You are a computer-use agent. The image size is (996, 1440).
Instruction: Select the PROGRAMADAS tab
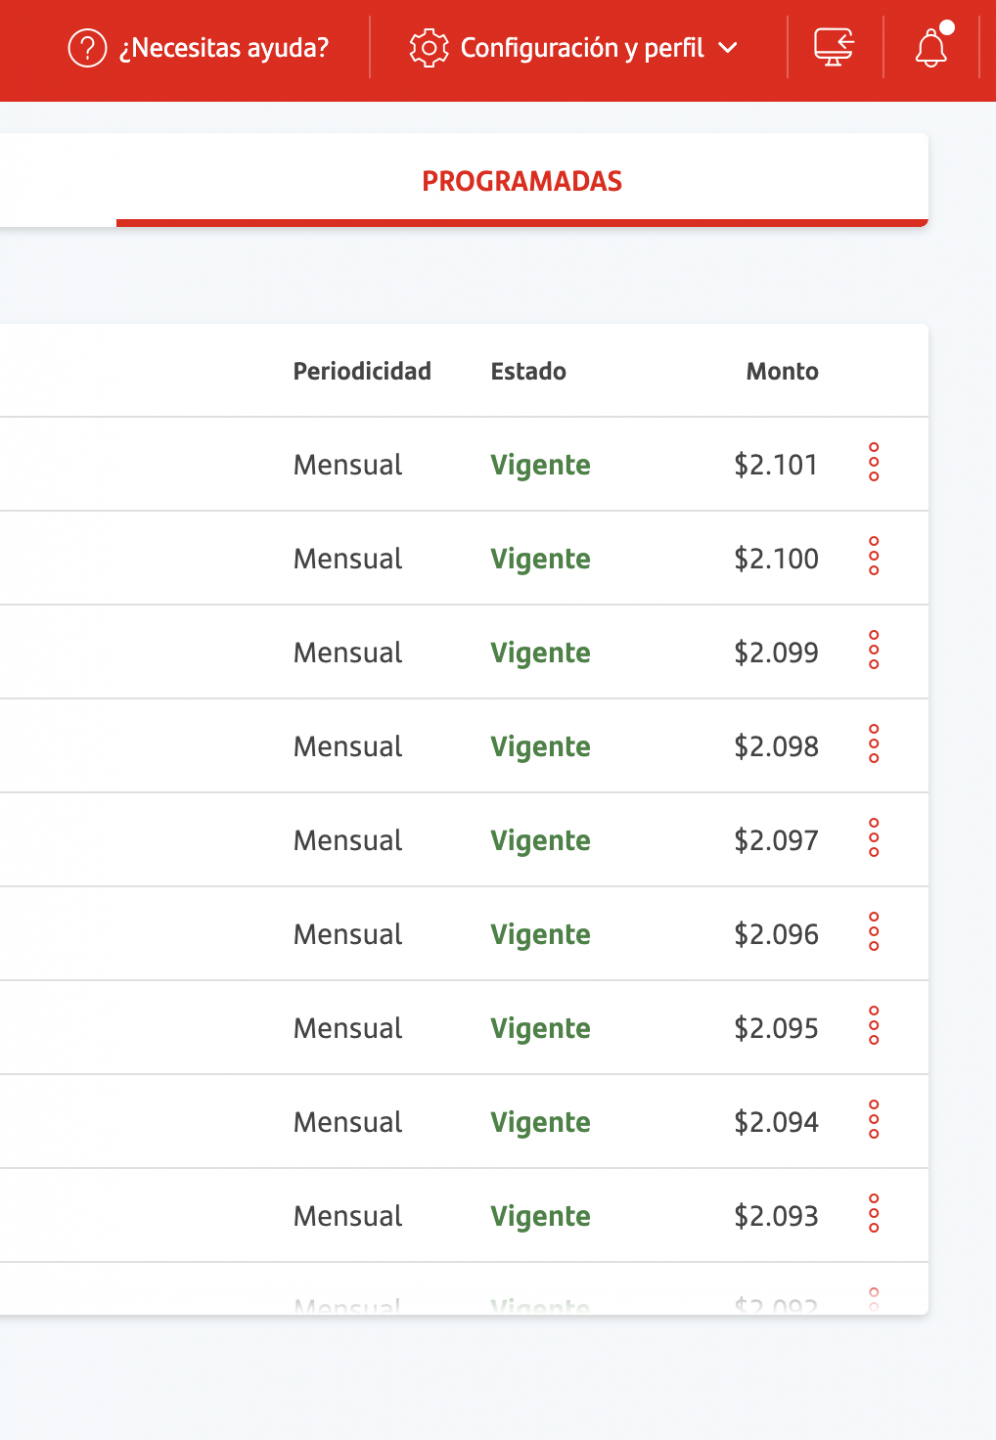pyautogui.click(x=522, y=181)
